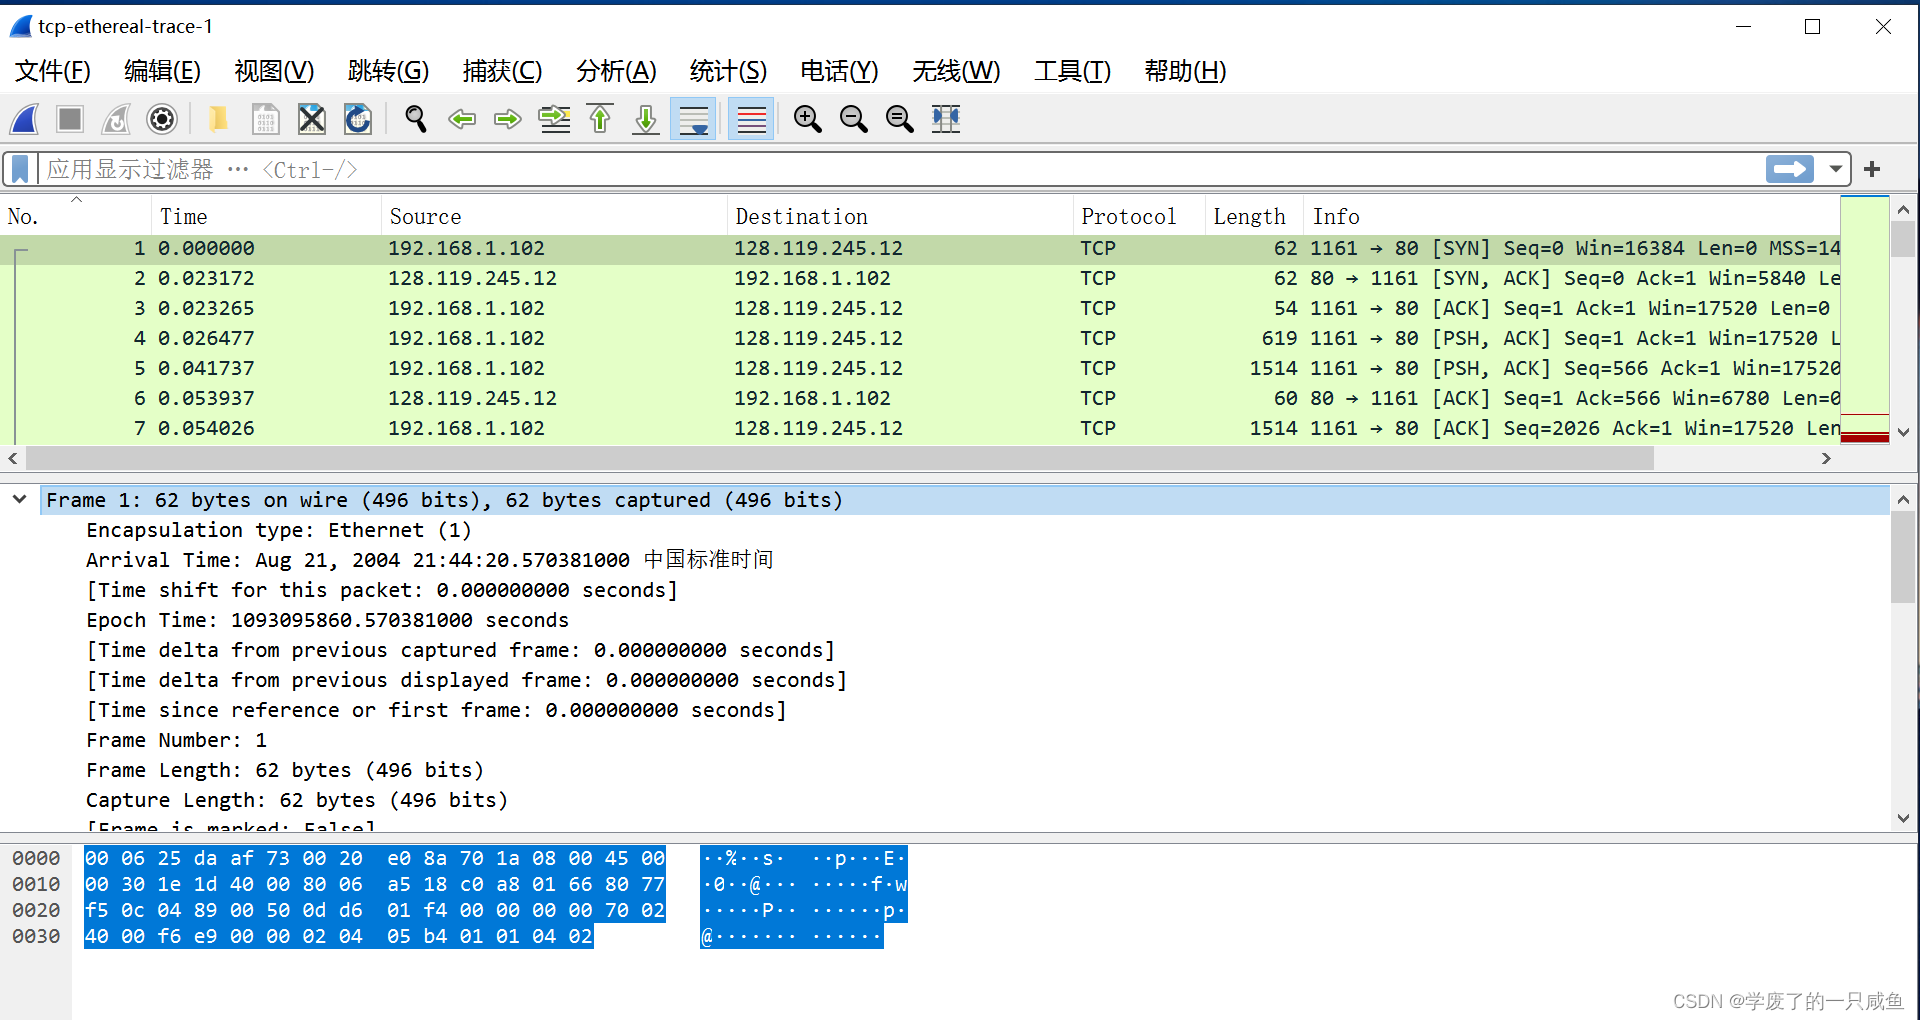Viewport: 1920px width, 1020px height.
Task: Apply the display filter arrow button
Action: 1790,169
